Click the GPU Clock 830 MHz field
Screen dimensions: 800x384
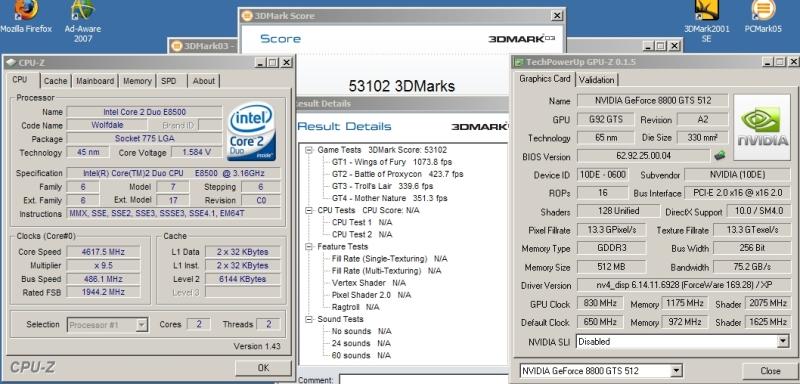pos(600,303)
